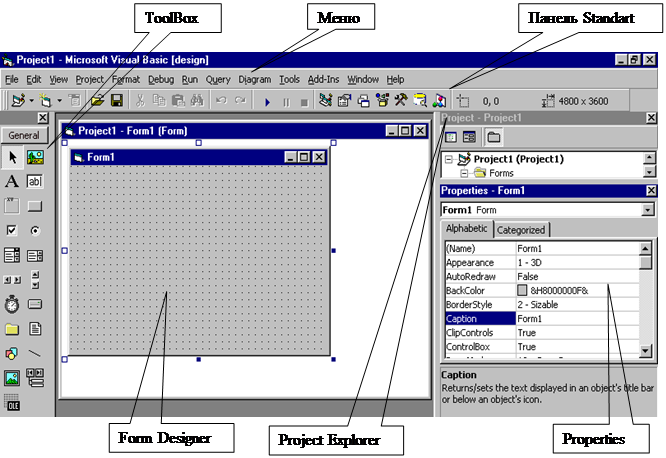Toggle Folders in the Project panel

(x=494, y=137)
